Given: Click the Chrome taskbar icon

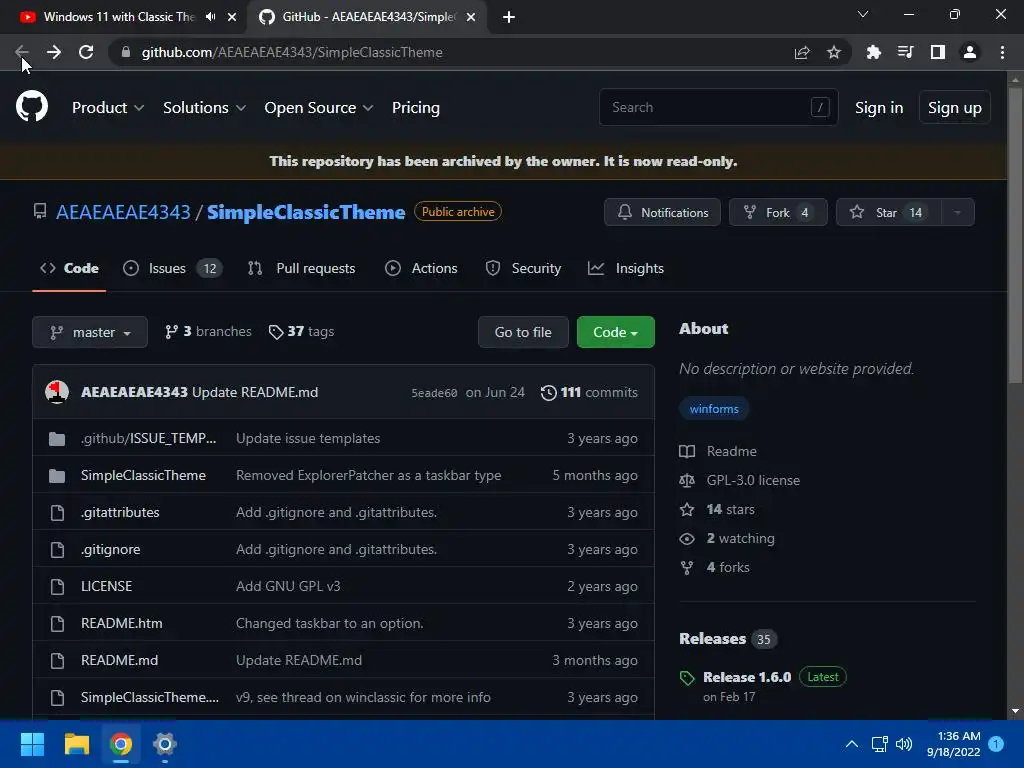Looking at the screenshot, I should [121, 744].
